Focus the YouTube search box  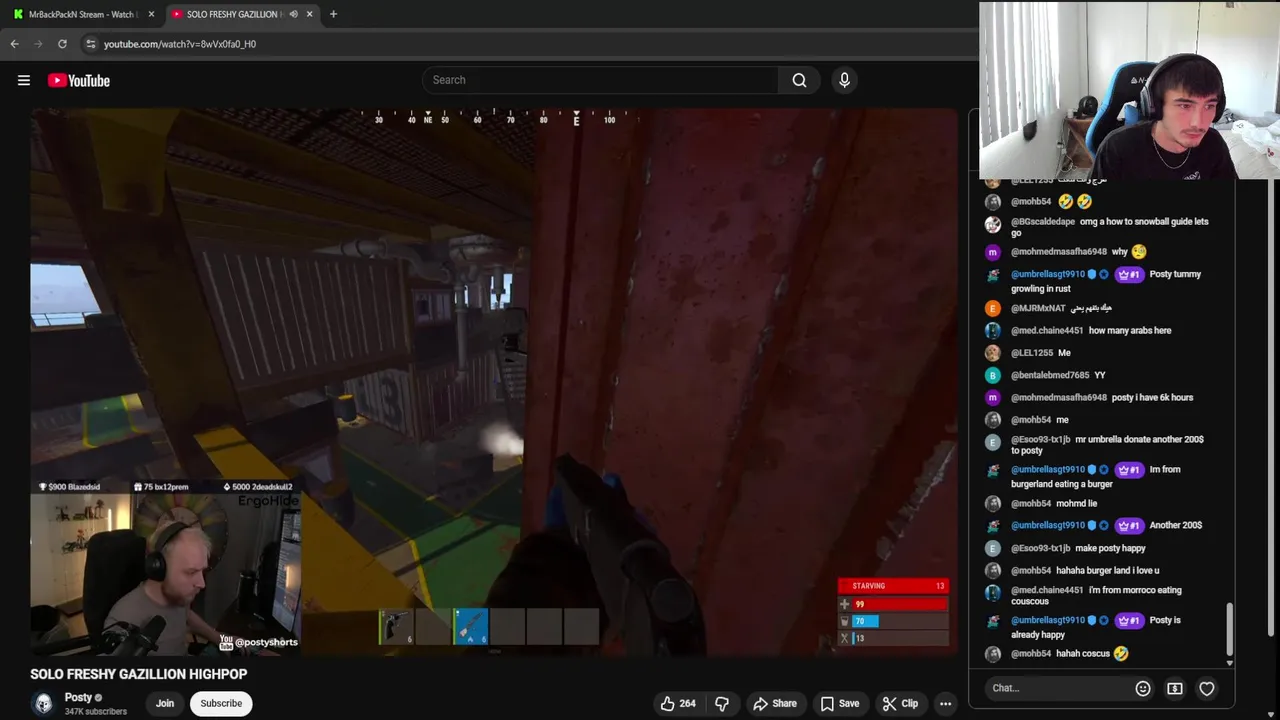[x=600, y=80]
